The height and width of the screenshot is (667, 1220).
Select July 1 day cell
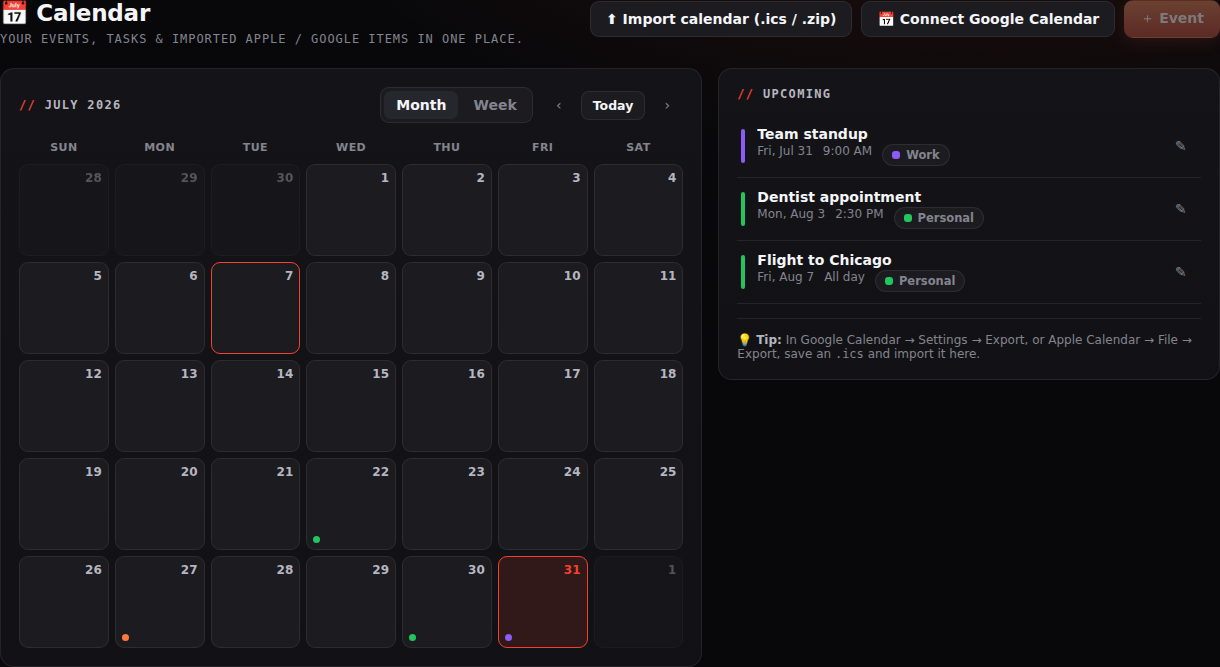coord(351,210)
